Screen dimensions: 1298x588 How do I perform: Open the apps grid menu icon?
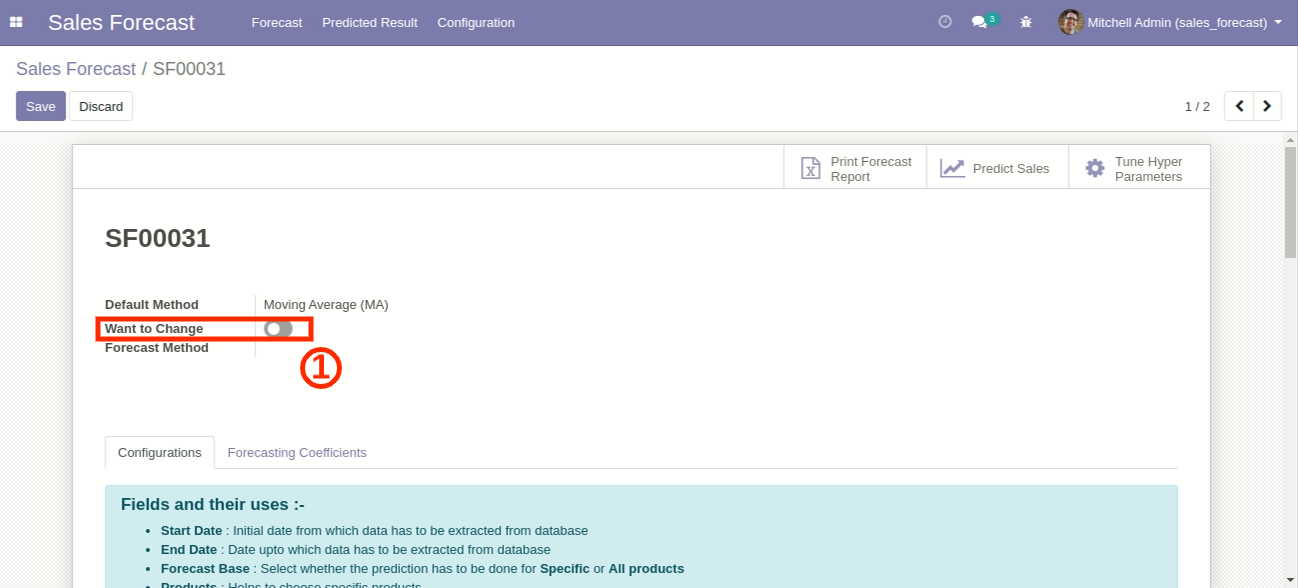click(x=16, y=22)
